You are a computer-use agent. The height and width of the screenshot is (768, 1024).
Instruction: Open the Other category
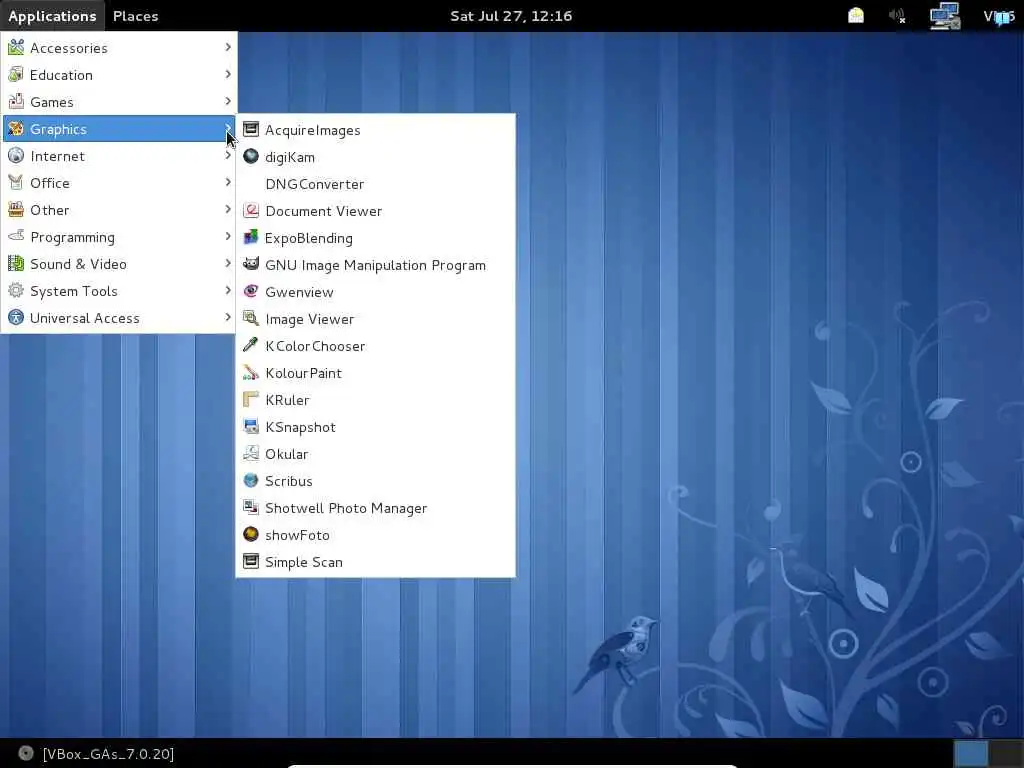point(119,210)
